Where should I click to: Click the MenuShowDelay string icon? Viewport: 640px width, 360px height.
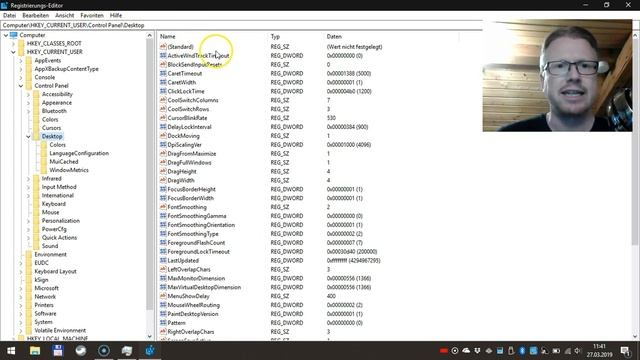point(163,296)
